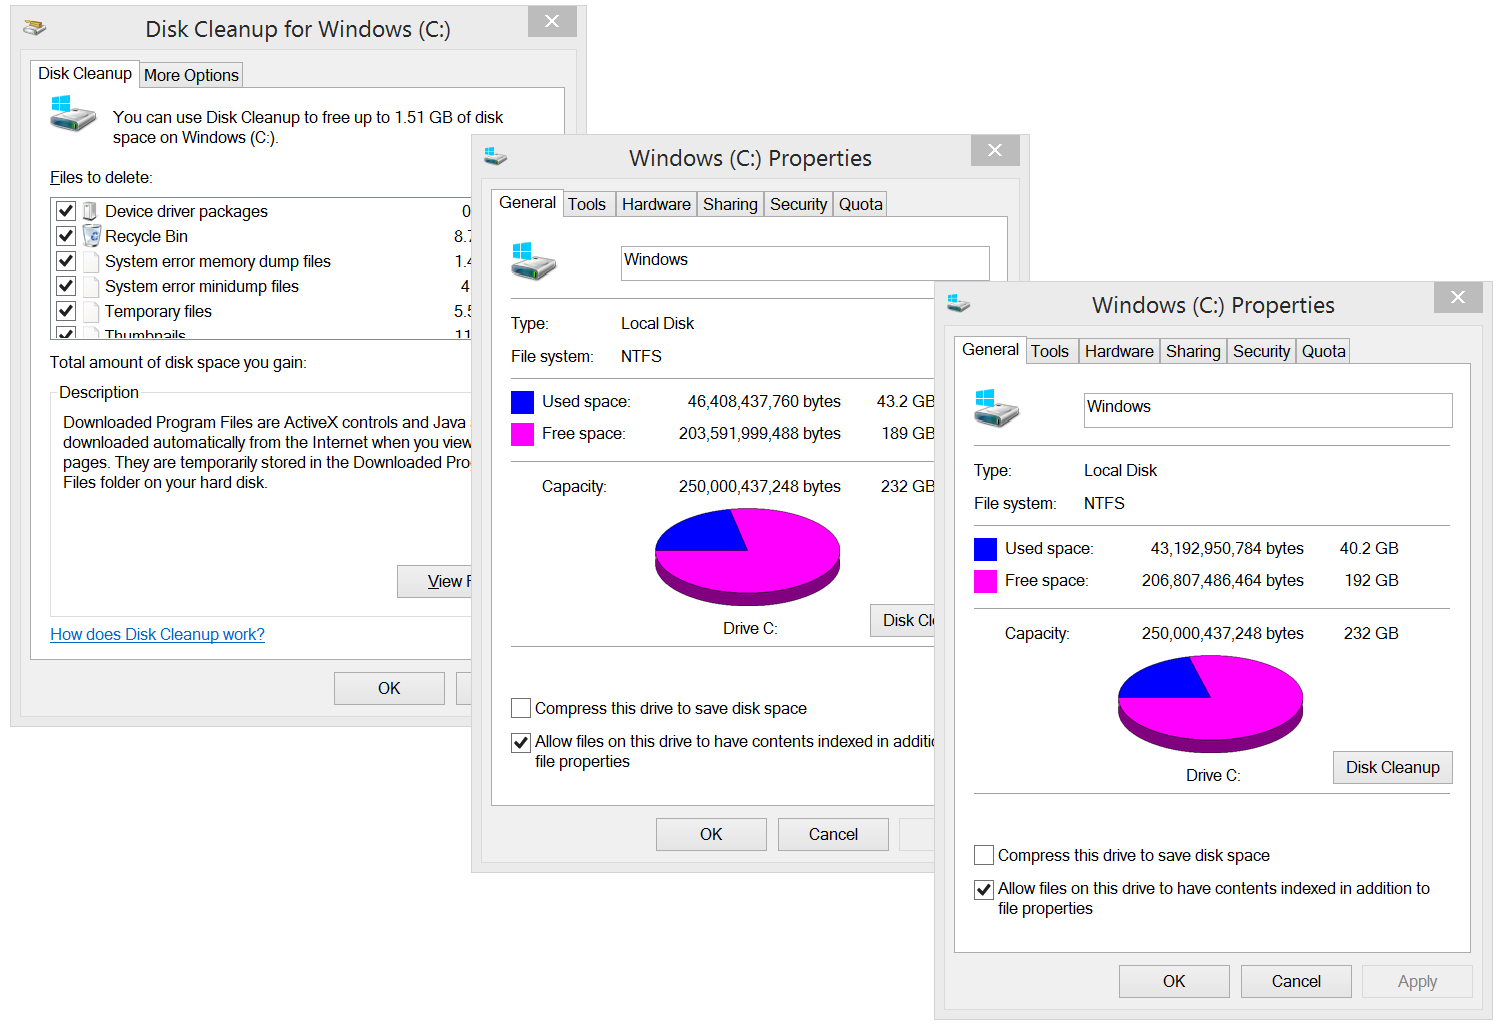Click '43,192,950,784 bytes' used space value

[1227, 548]
